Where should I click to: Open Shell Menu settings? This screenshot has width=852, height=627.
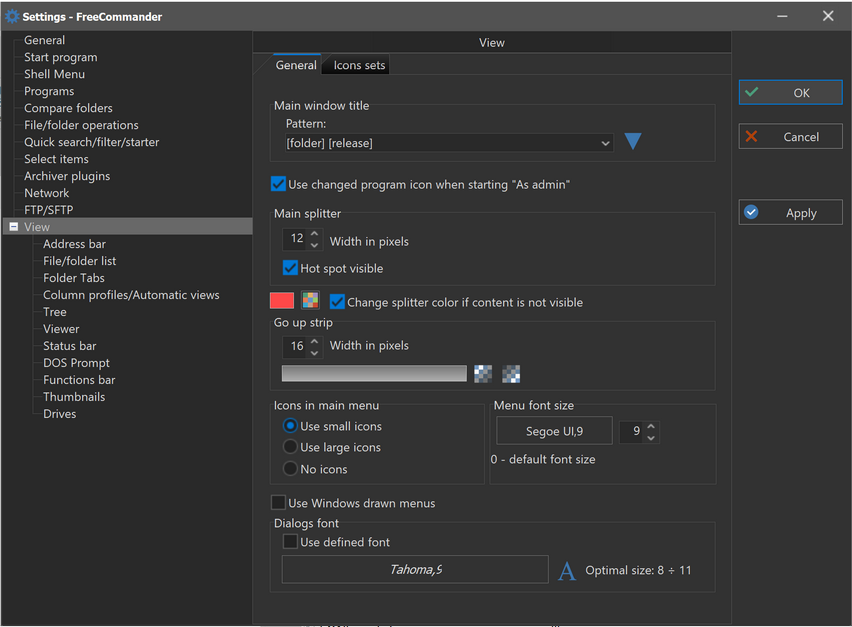pos(54,74)
